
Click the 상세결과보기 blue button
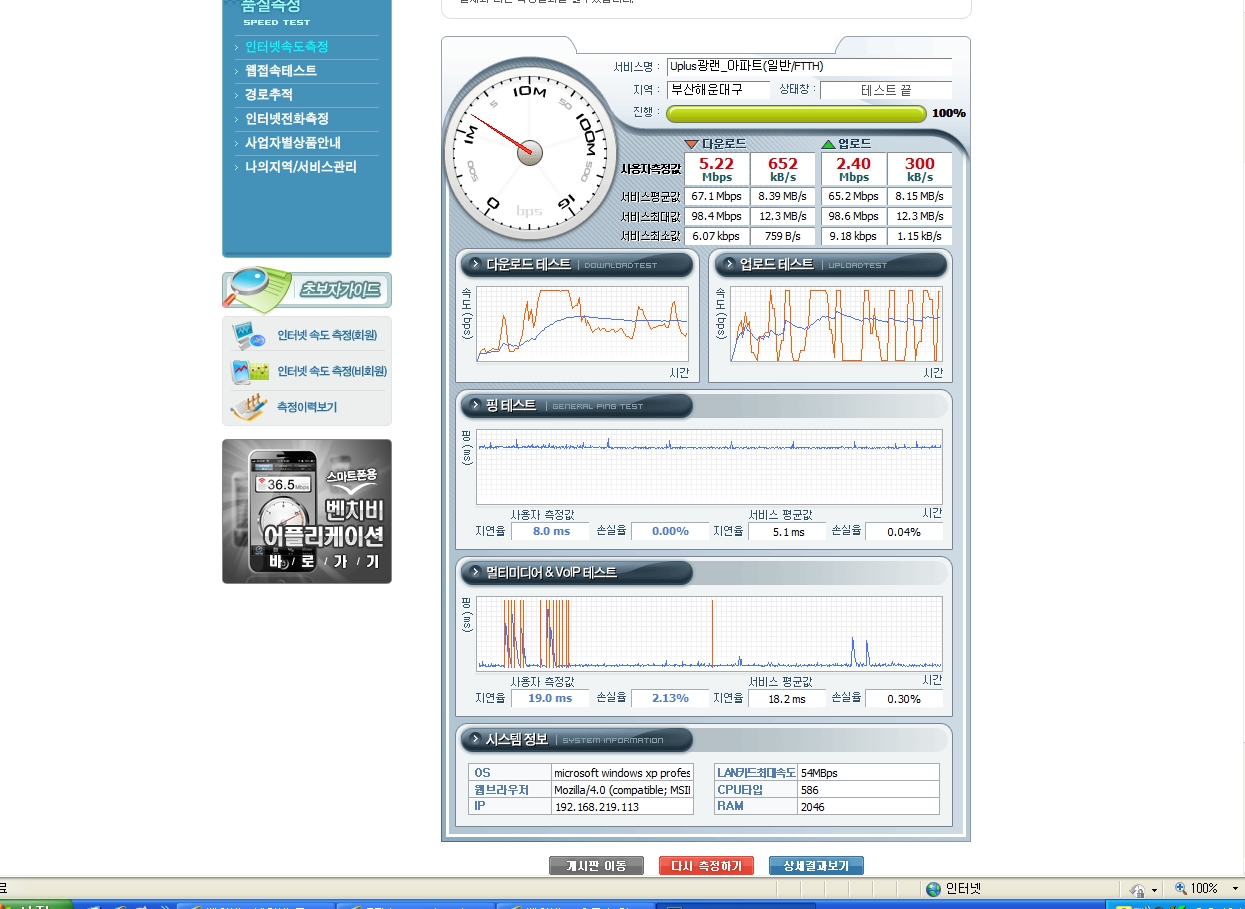(x=816, y=866)
